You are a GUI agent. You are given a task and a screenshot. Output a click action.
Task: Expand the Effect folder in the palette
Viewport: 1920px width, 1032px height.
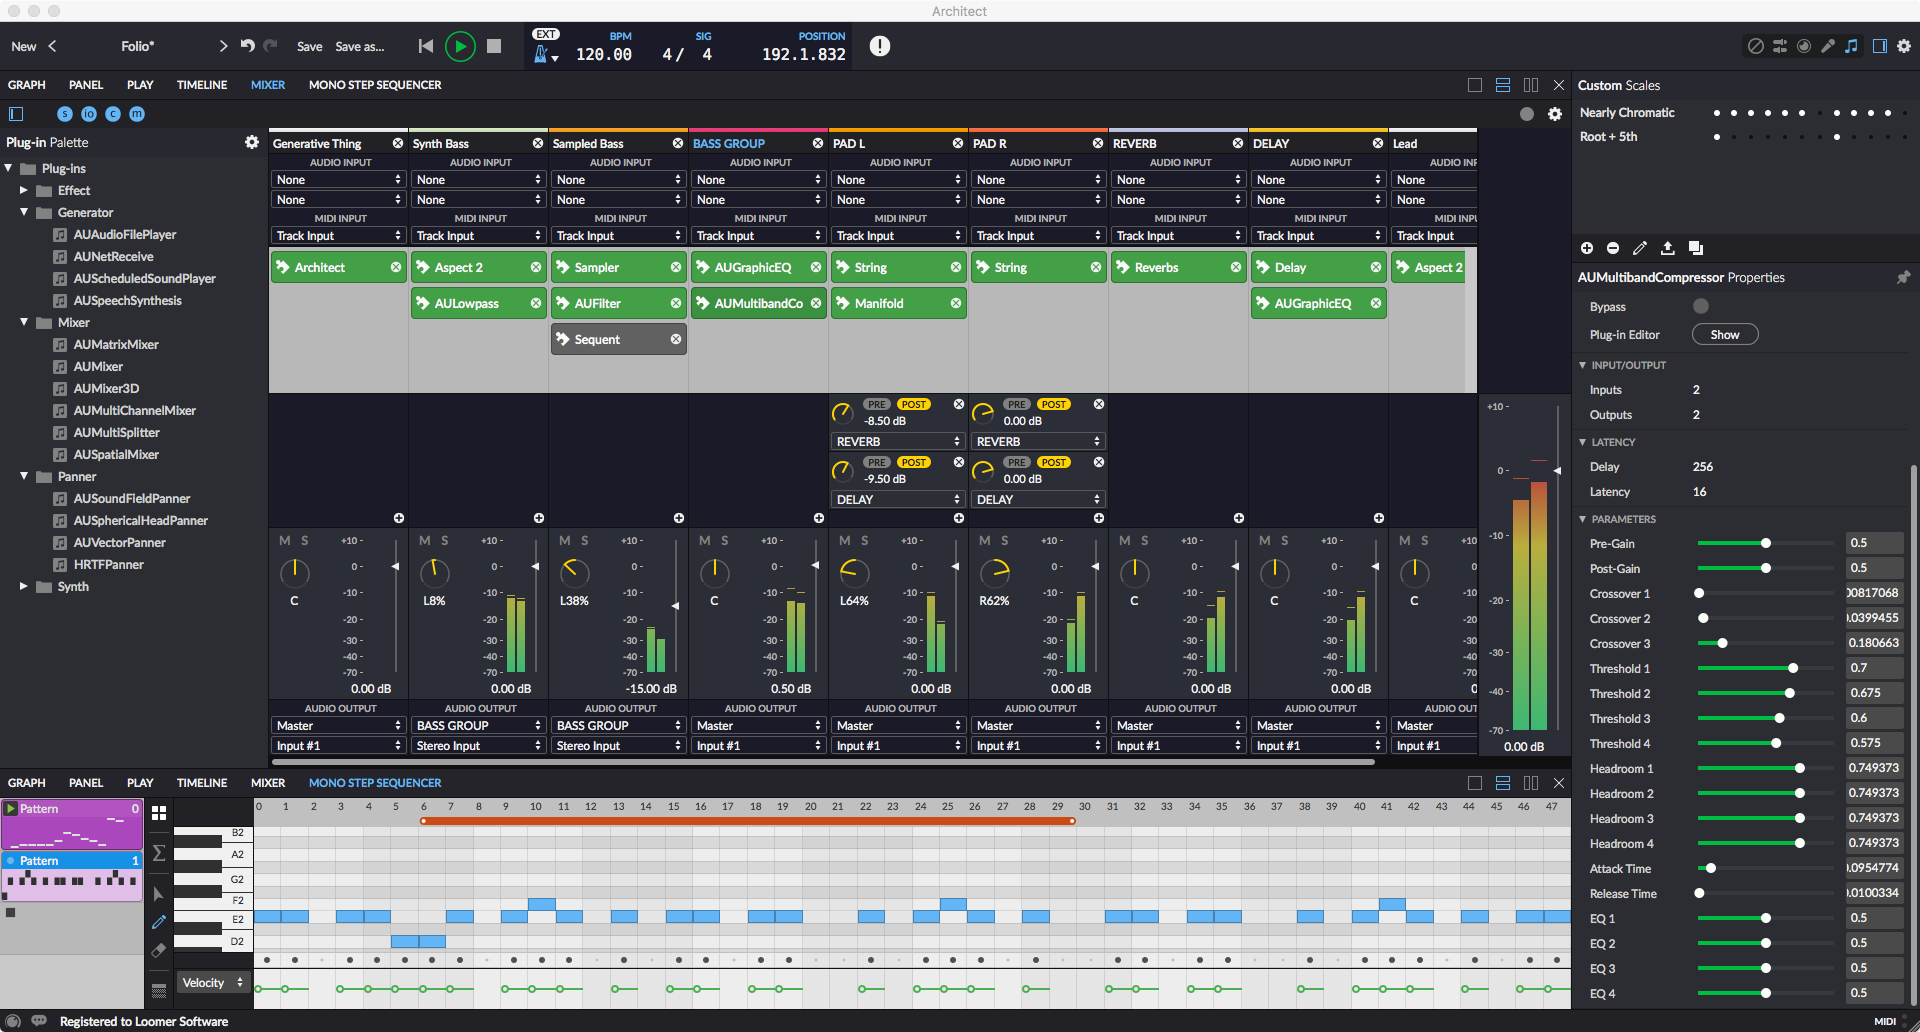coord(24,190)
